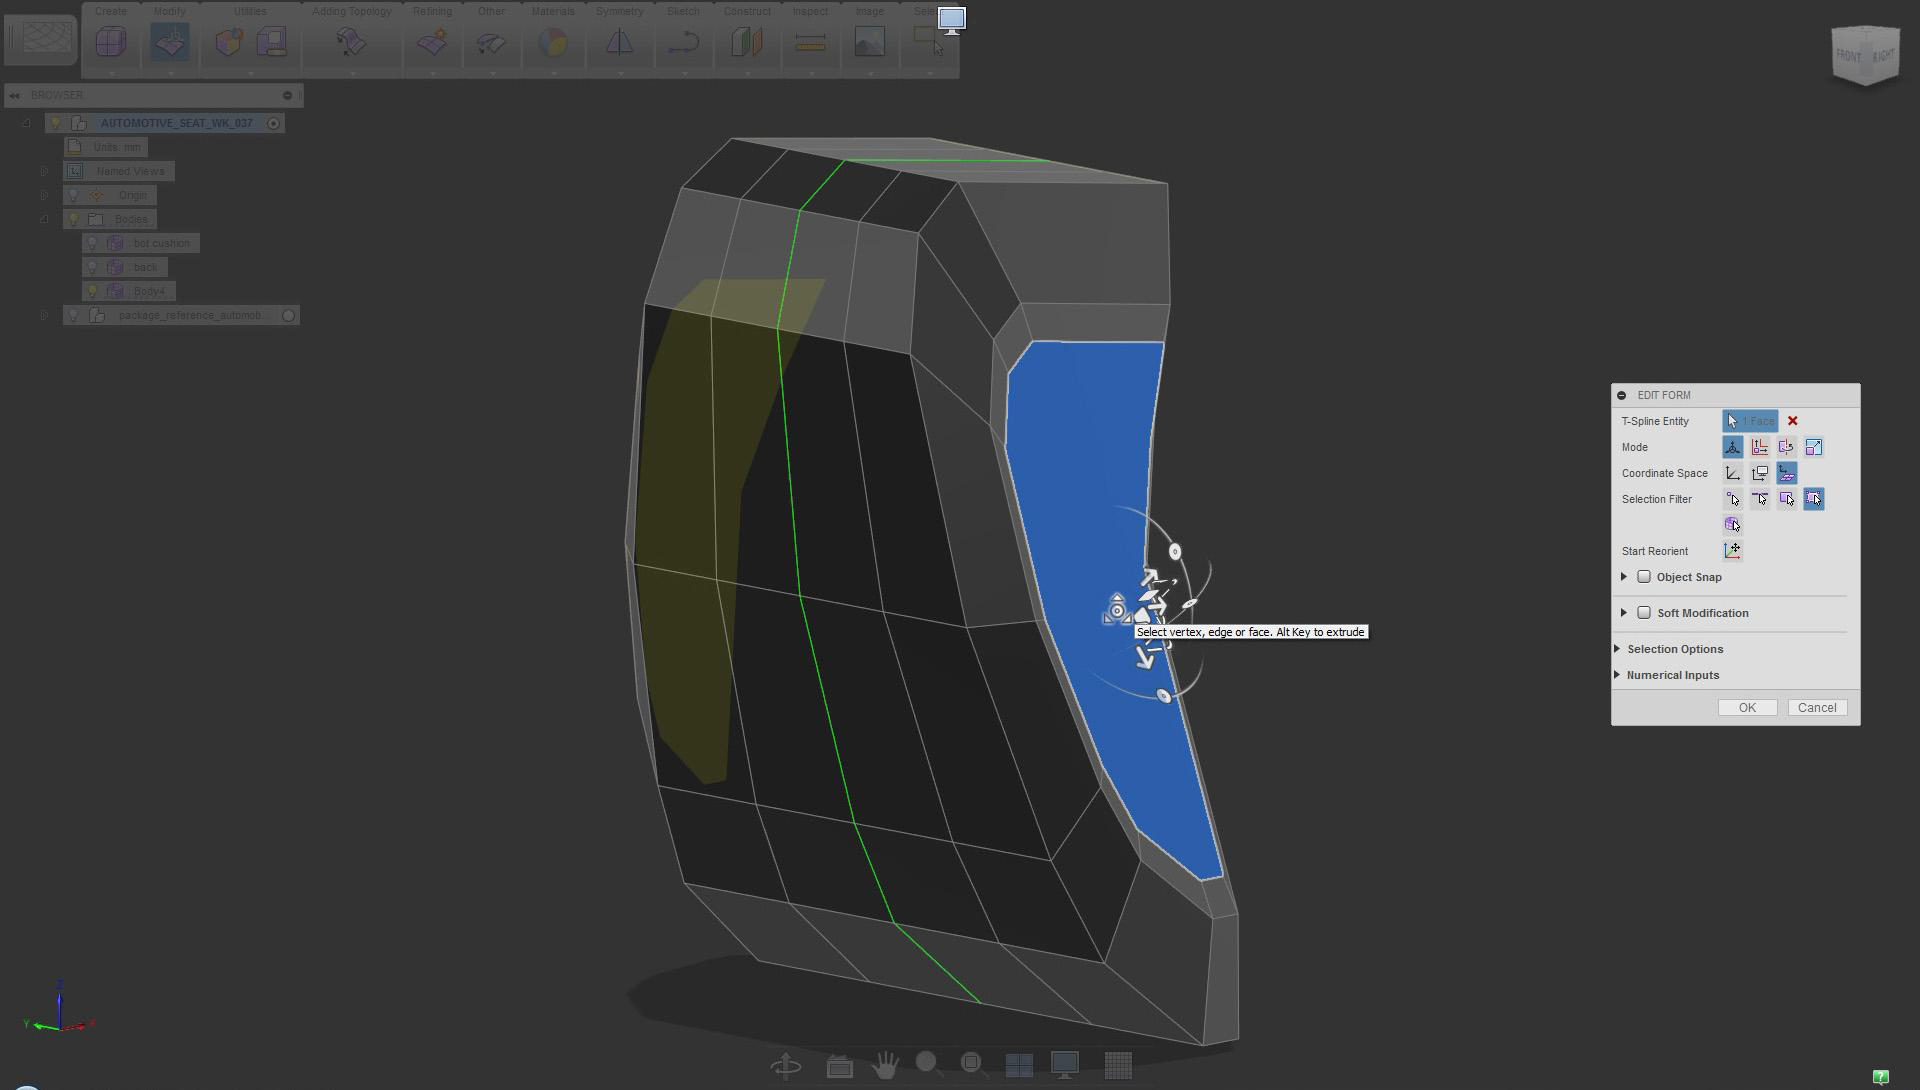1920x1090 pixels.
Task: Click the Start Reorient icon
Action: click(1732, 551)
